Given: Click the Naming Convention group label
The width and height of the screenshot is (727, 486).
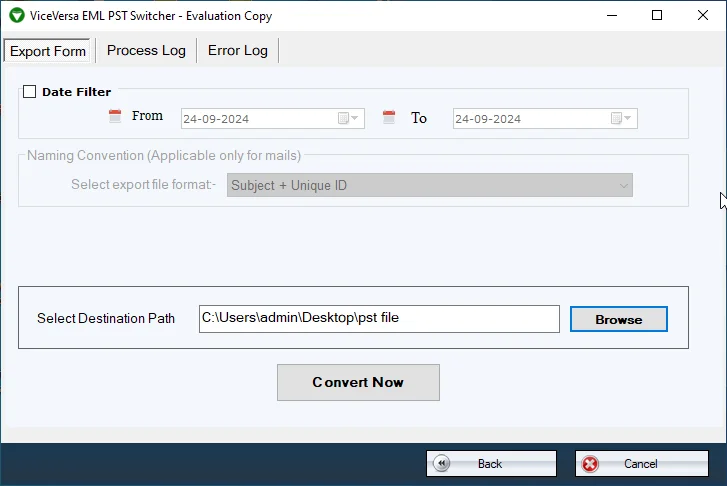Looking at the screenshot, I should (164, 155).
